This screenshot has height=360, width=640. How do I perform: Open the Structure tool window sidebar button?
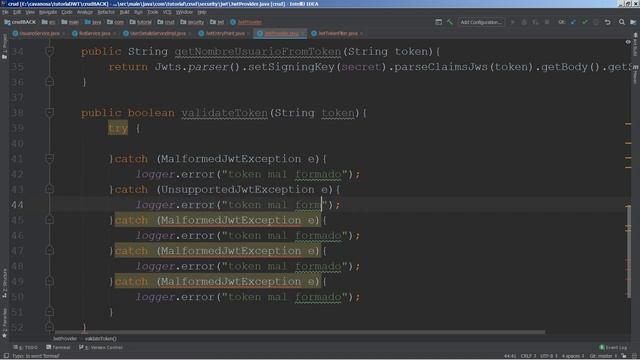pyautogui.click(x=4, y=283)
